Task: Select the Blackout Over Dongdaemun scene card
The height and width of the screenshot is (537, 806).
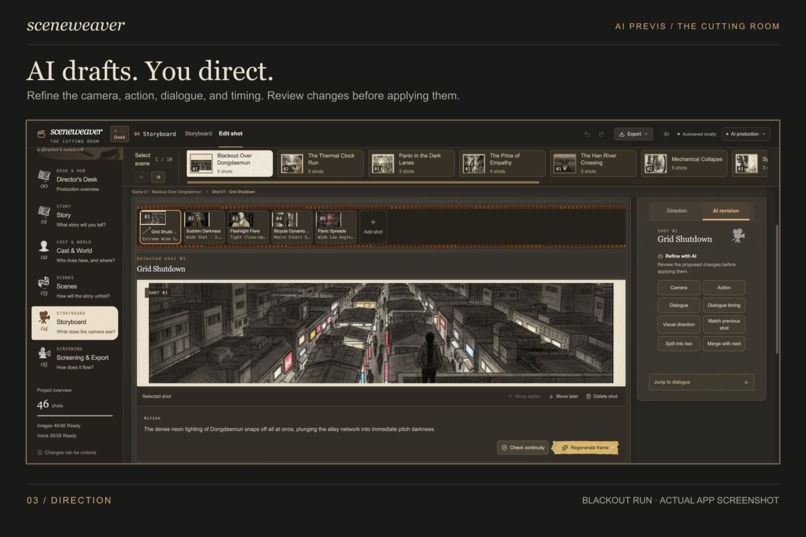Action: (229, 163)
